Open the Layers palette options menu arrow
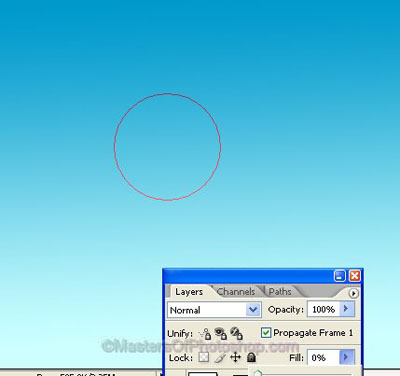Viewport: 400px width, 376px height. (353, 293)
